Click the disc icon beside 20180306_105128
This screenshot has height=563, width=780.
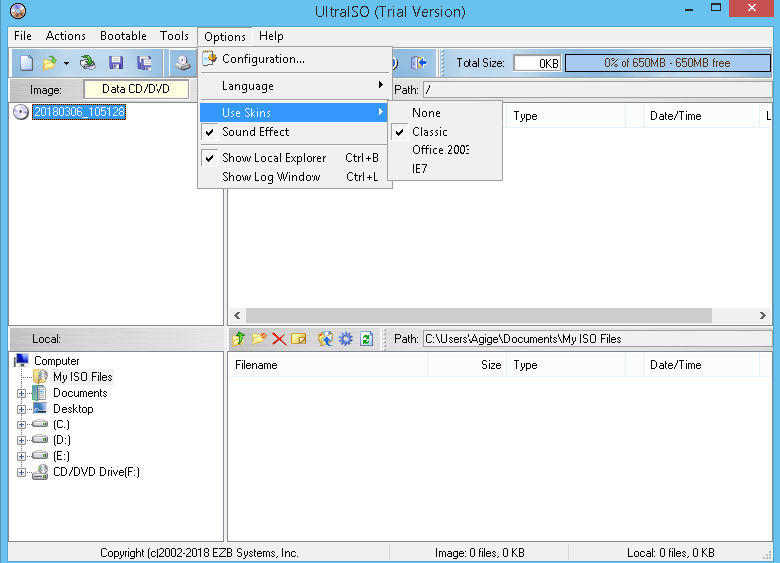pyautogui.click(x=20, y=112)
